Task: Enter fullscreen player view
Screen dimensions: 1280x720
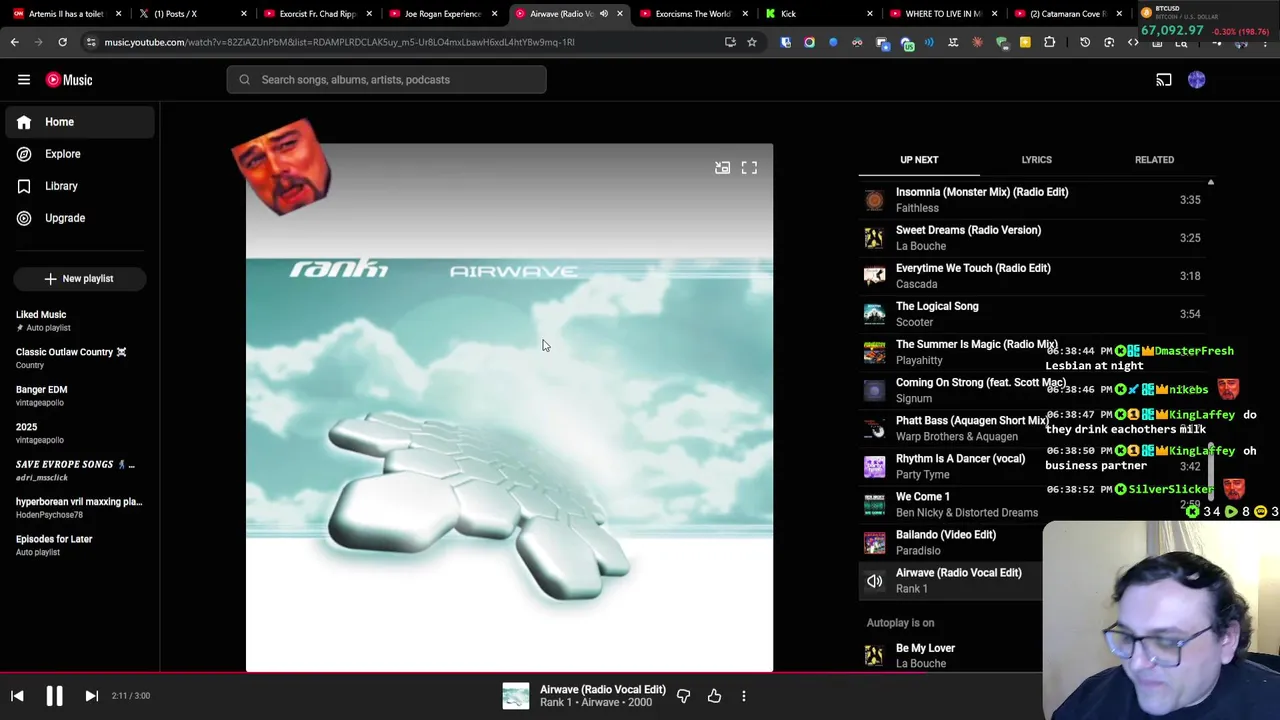Action: (749, 168)
